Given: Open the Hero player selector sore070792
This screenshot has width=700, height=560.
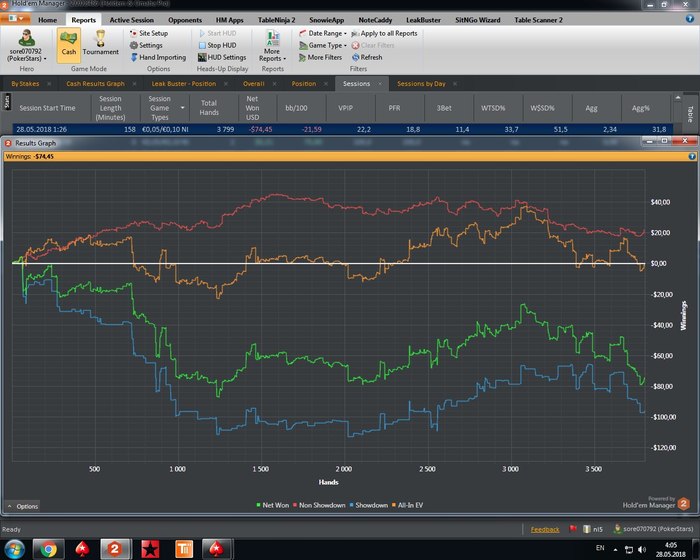Looking at the screenshot, I should point(26,46).
